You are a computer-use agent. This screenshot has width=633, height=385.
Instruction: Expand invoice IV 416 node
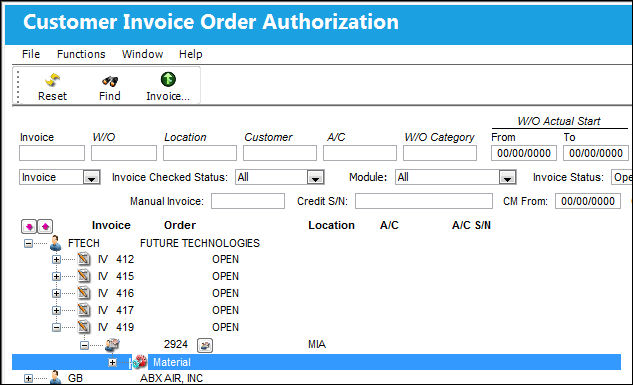click(57, 293)
